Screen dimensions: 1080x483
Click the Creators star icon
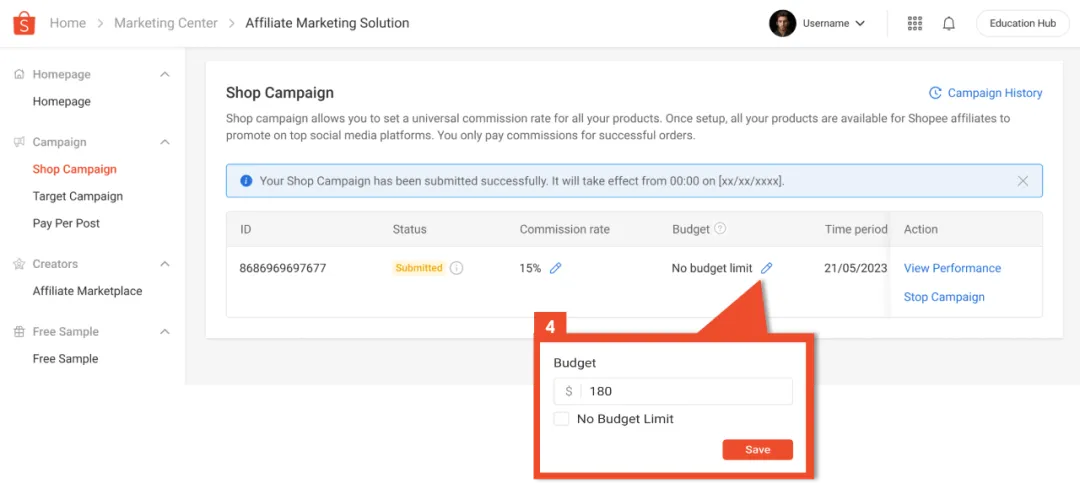pyautogui.click(x=19, y=264)
